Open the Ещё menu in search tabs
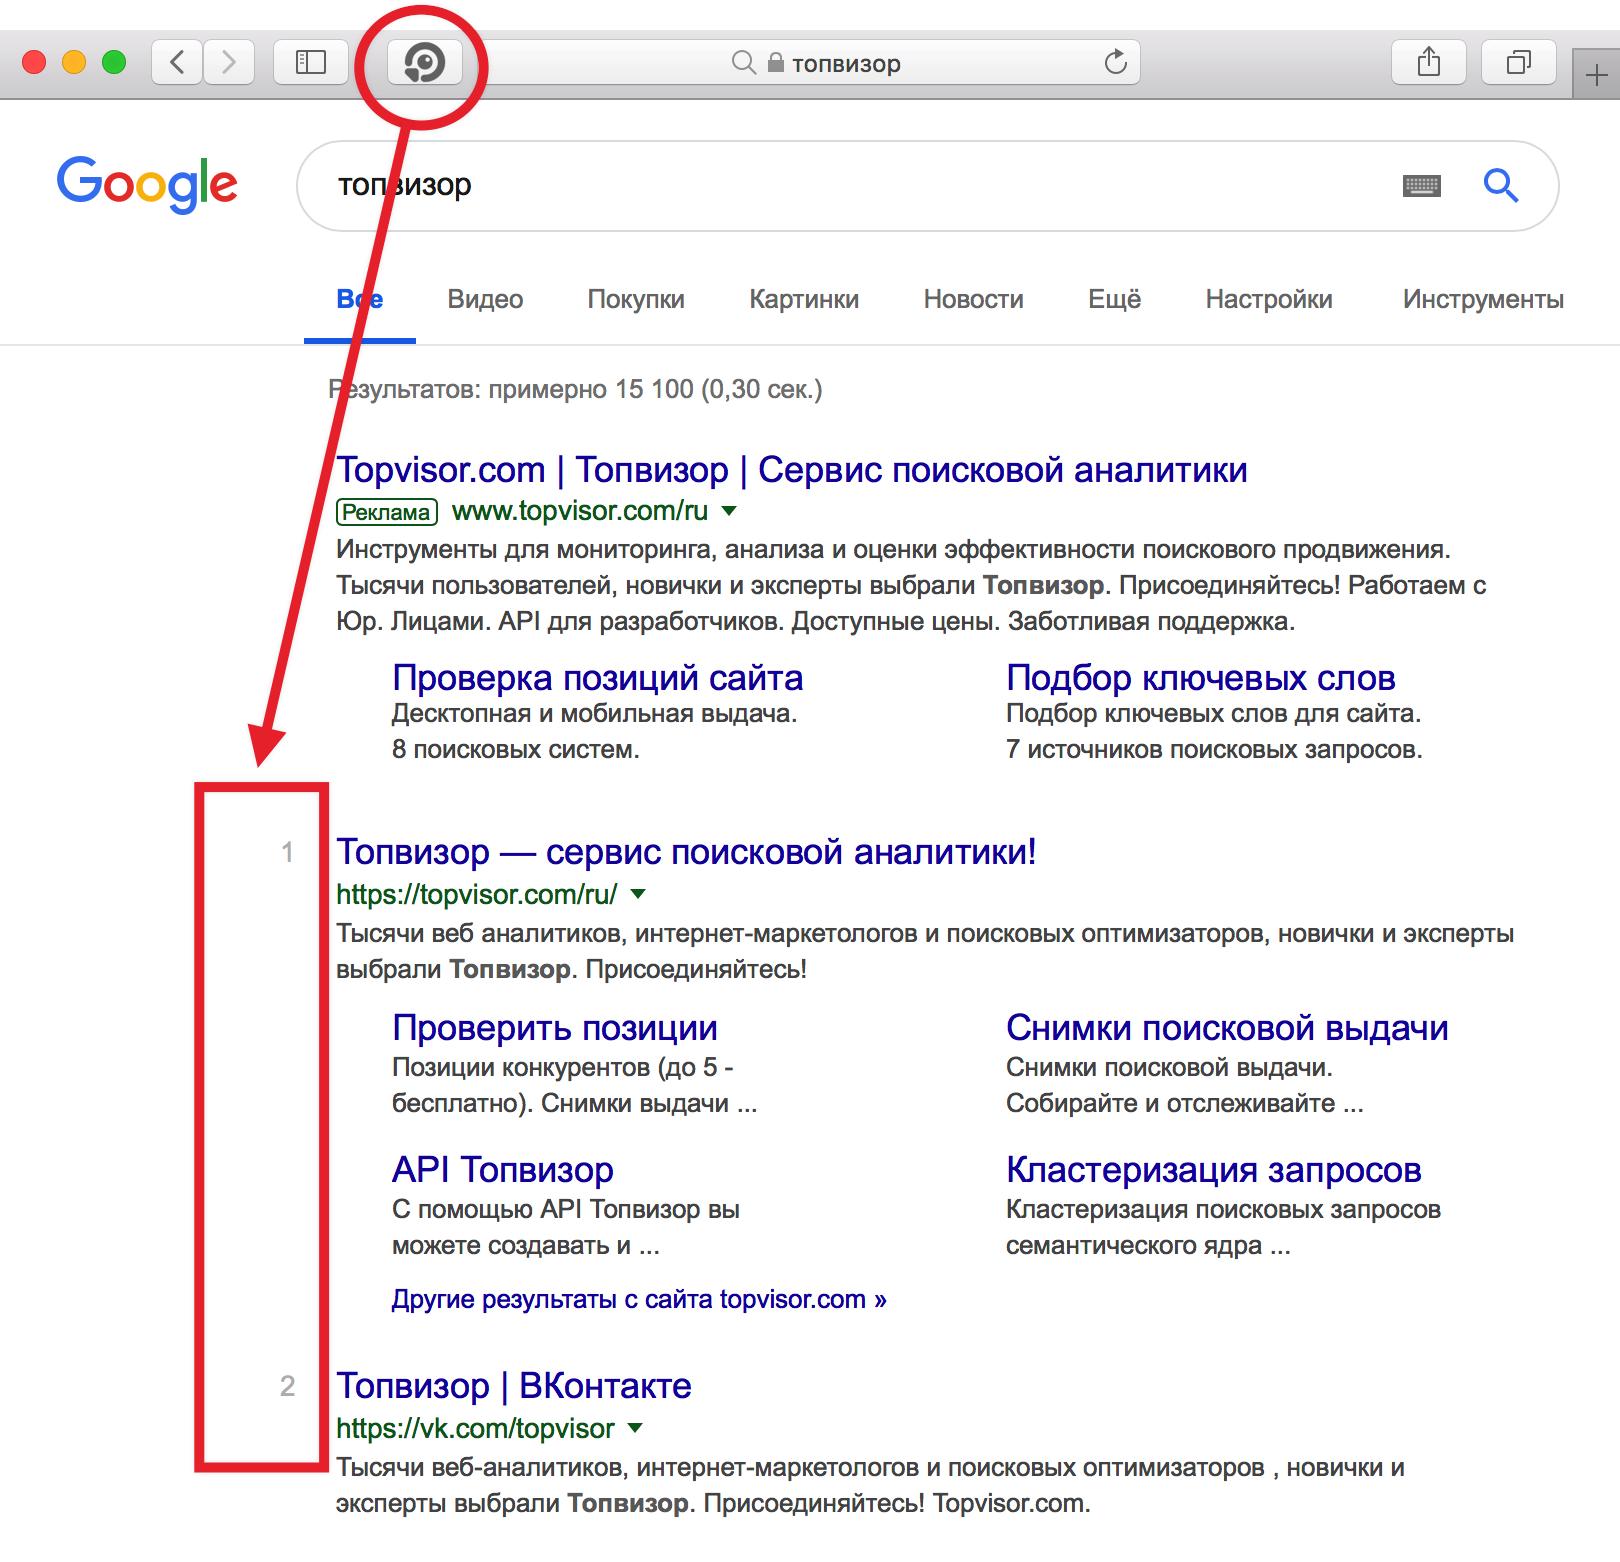 tap(1114, 299)
